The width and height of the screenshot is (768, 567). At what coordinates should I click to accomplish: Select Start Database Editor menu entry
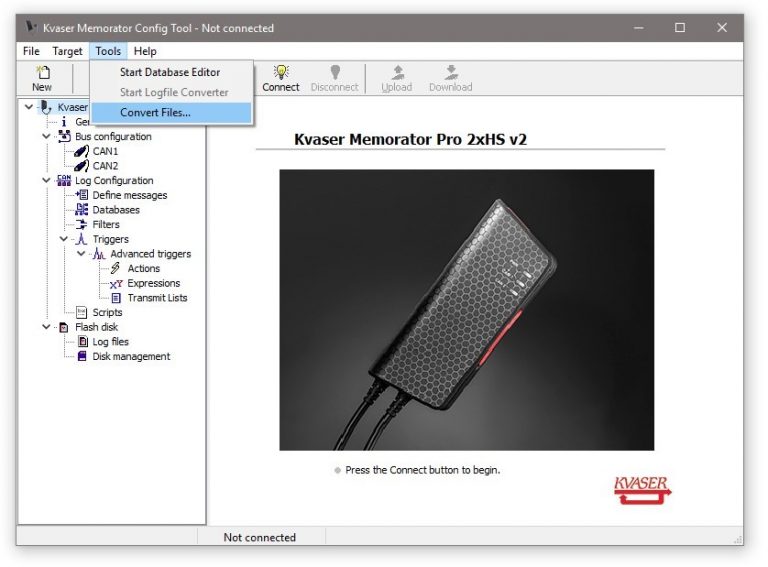click(170, 72)
